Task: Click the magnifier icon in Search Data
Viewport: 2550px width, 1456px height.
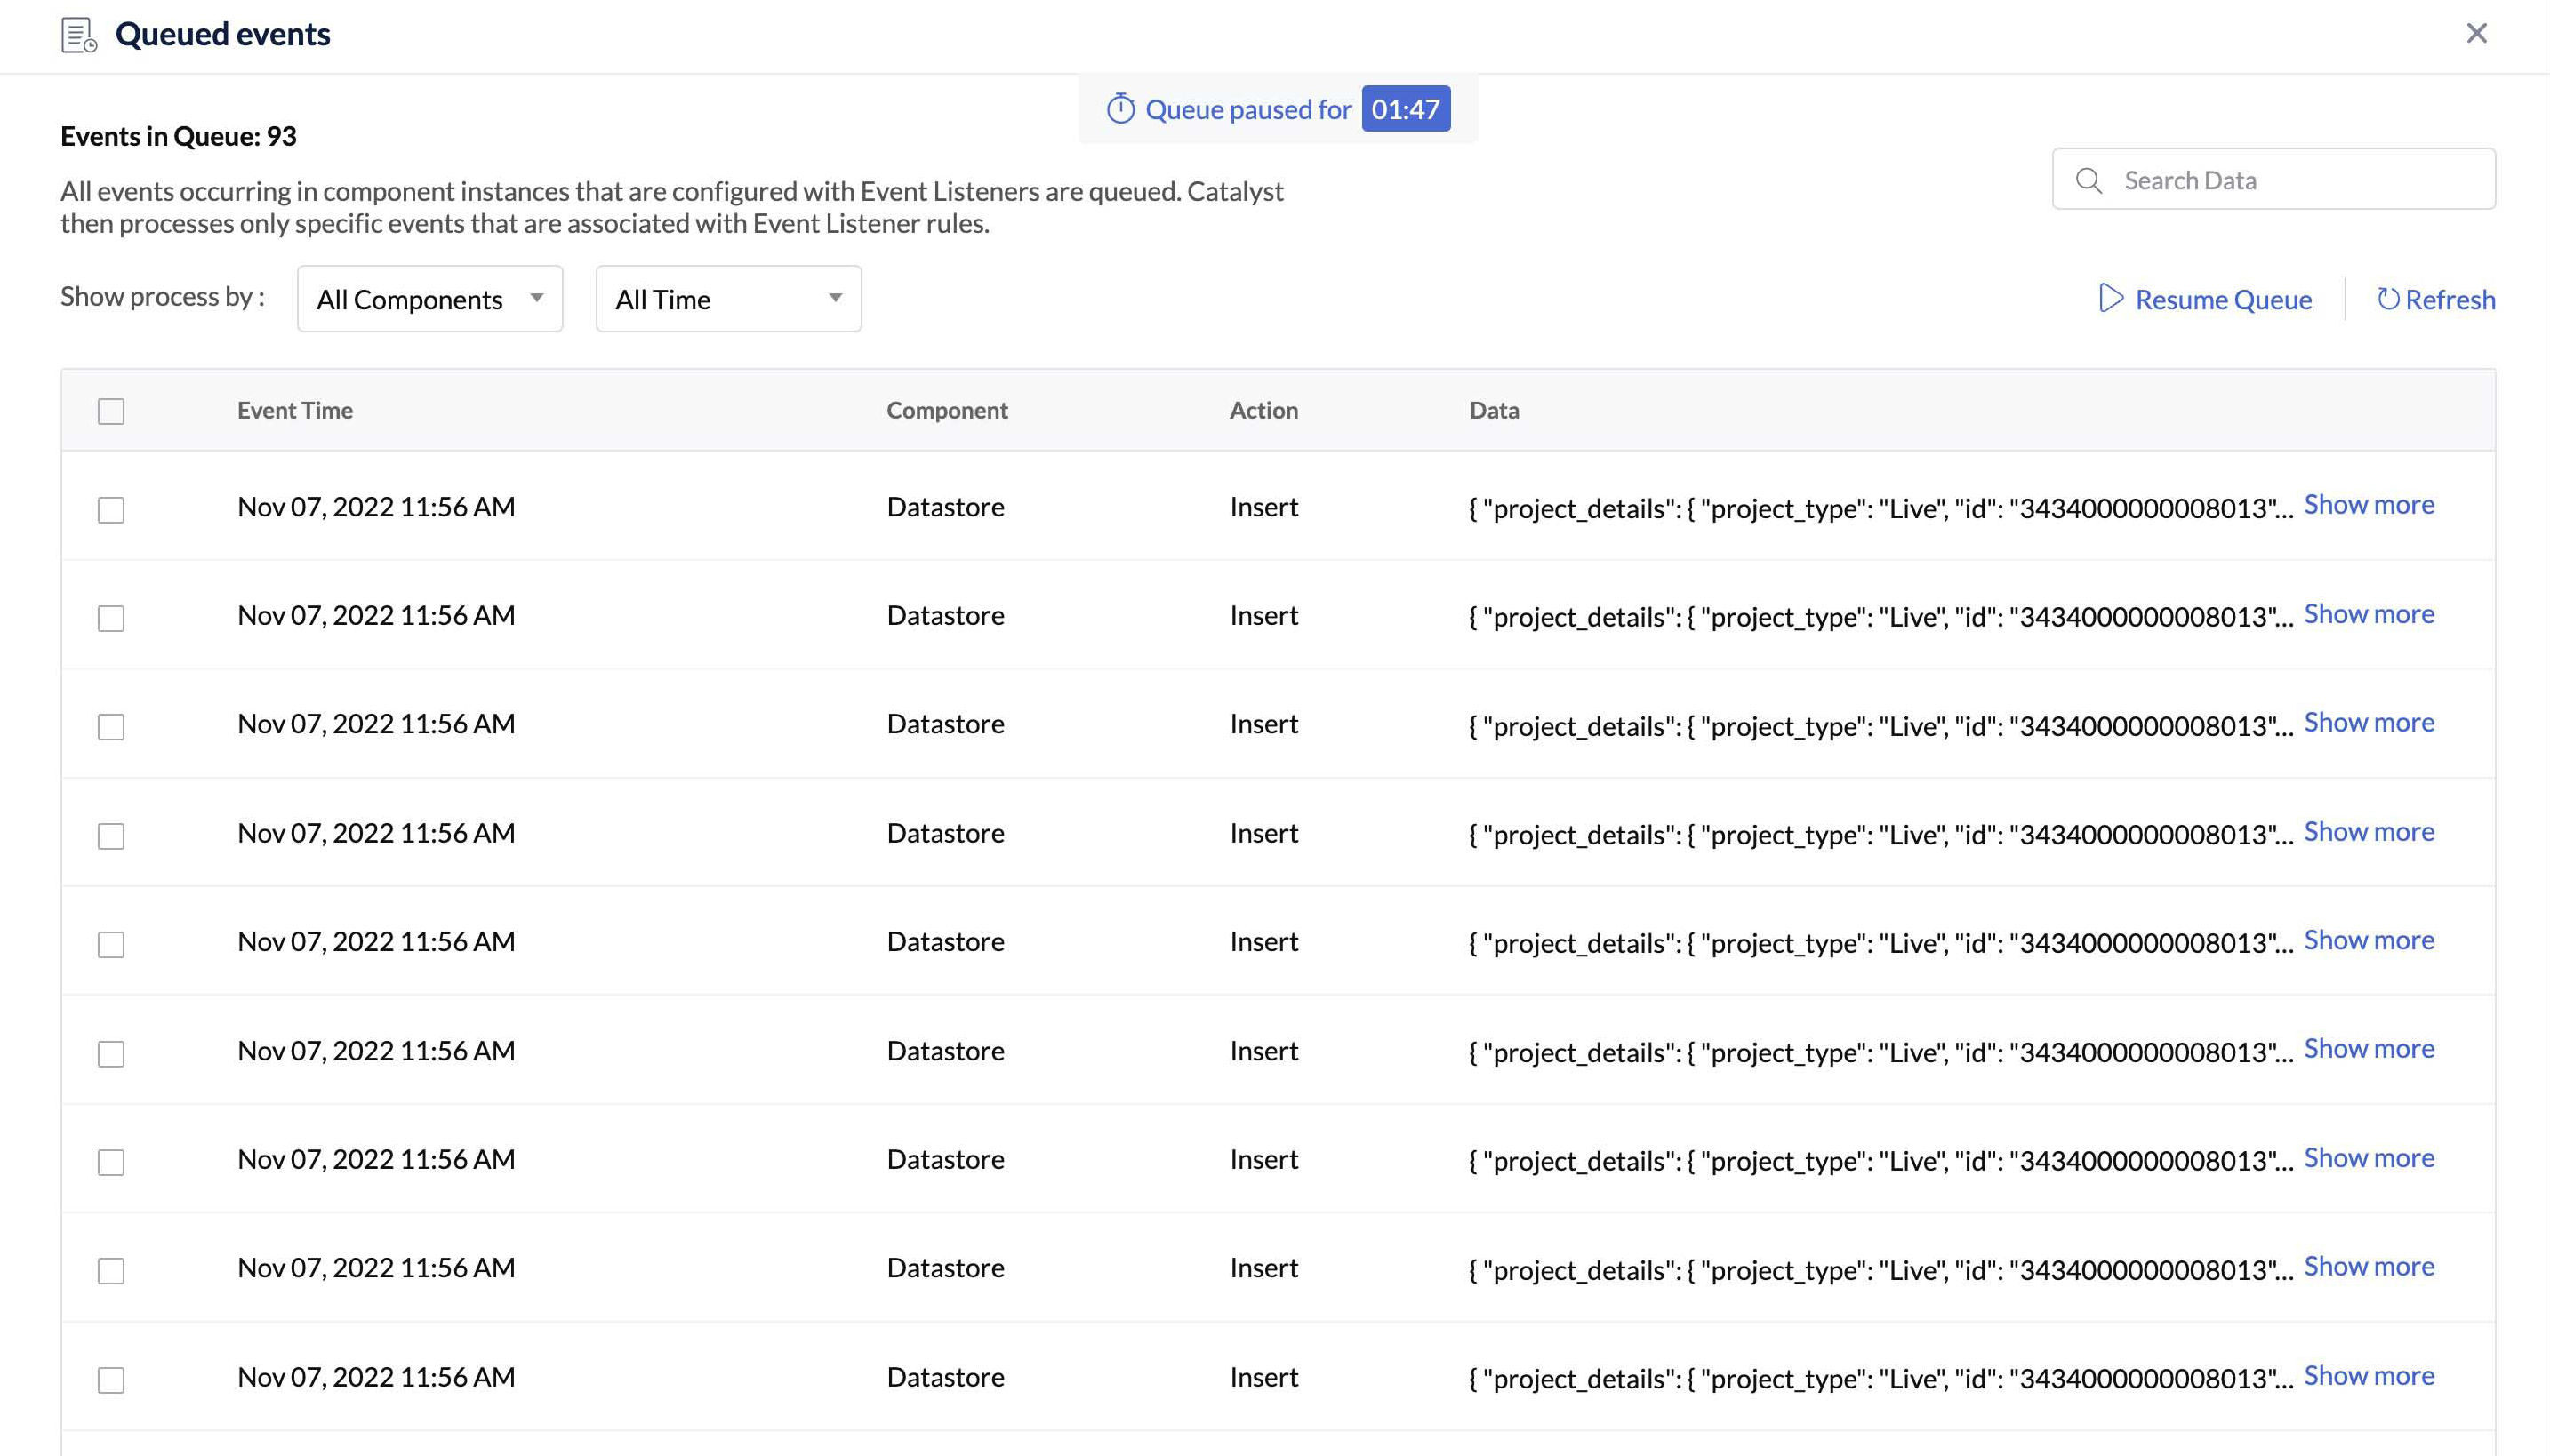Action: [x=2088, y=181]
